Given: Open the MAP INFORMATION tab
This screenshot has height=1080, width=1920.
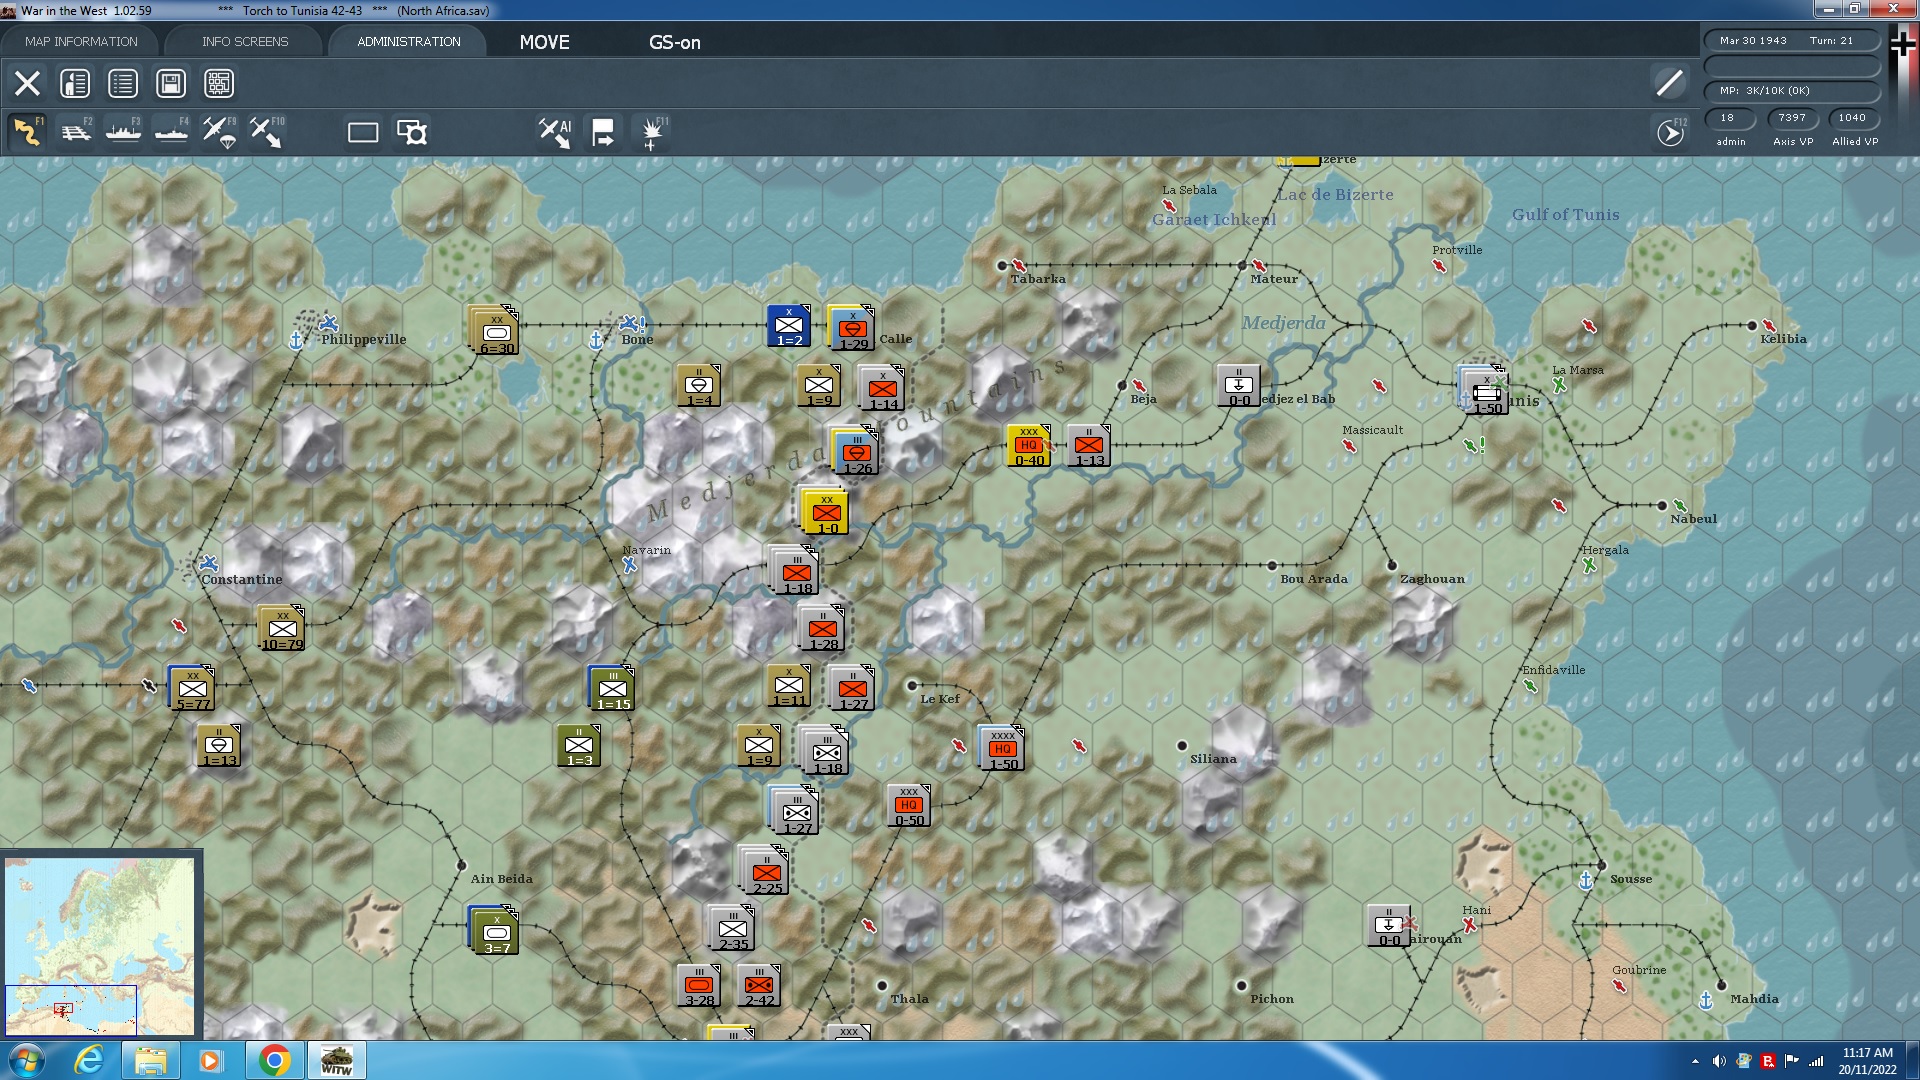Looking at the screenshot, I should (x=81, y=41).
